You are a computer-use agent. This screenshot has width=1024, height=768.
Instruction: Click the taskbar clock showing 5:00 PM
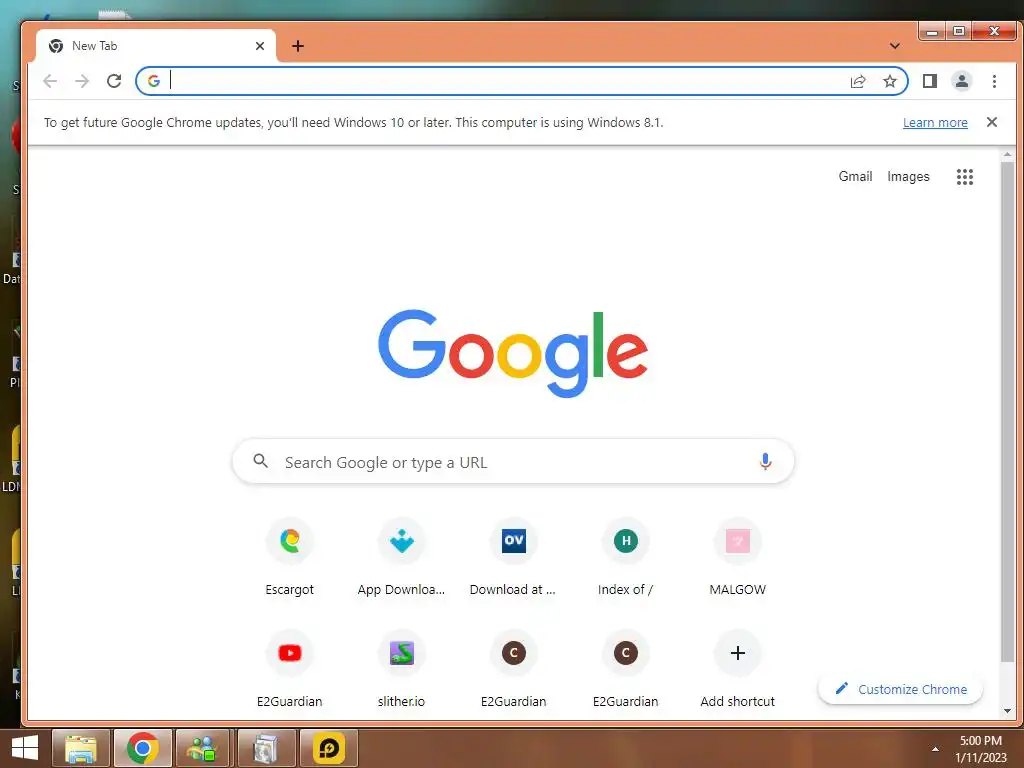coord(980,748)
